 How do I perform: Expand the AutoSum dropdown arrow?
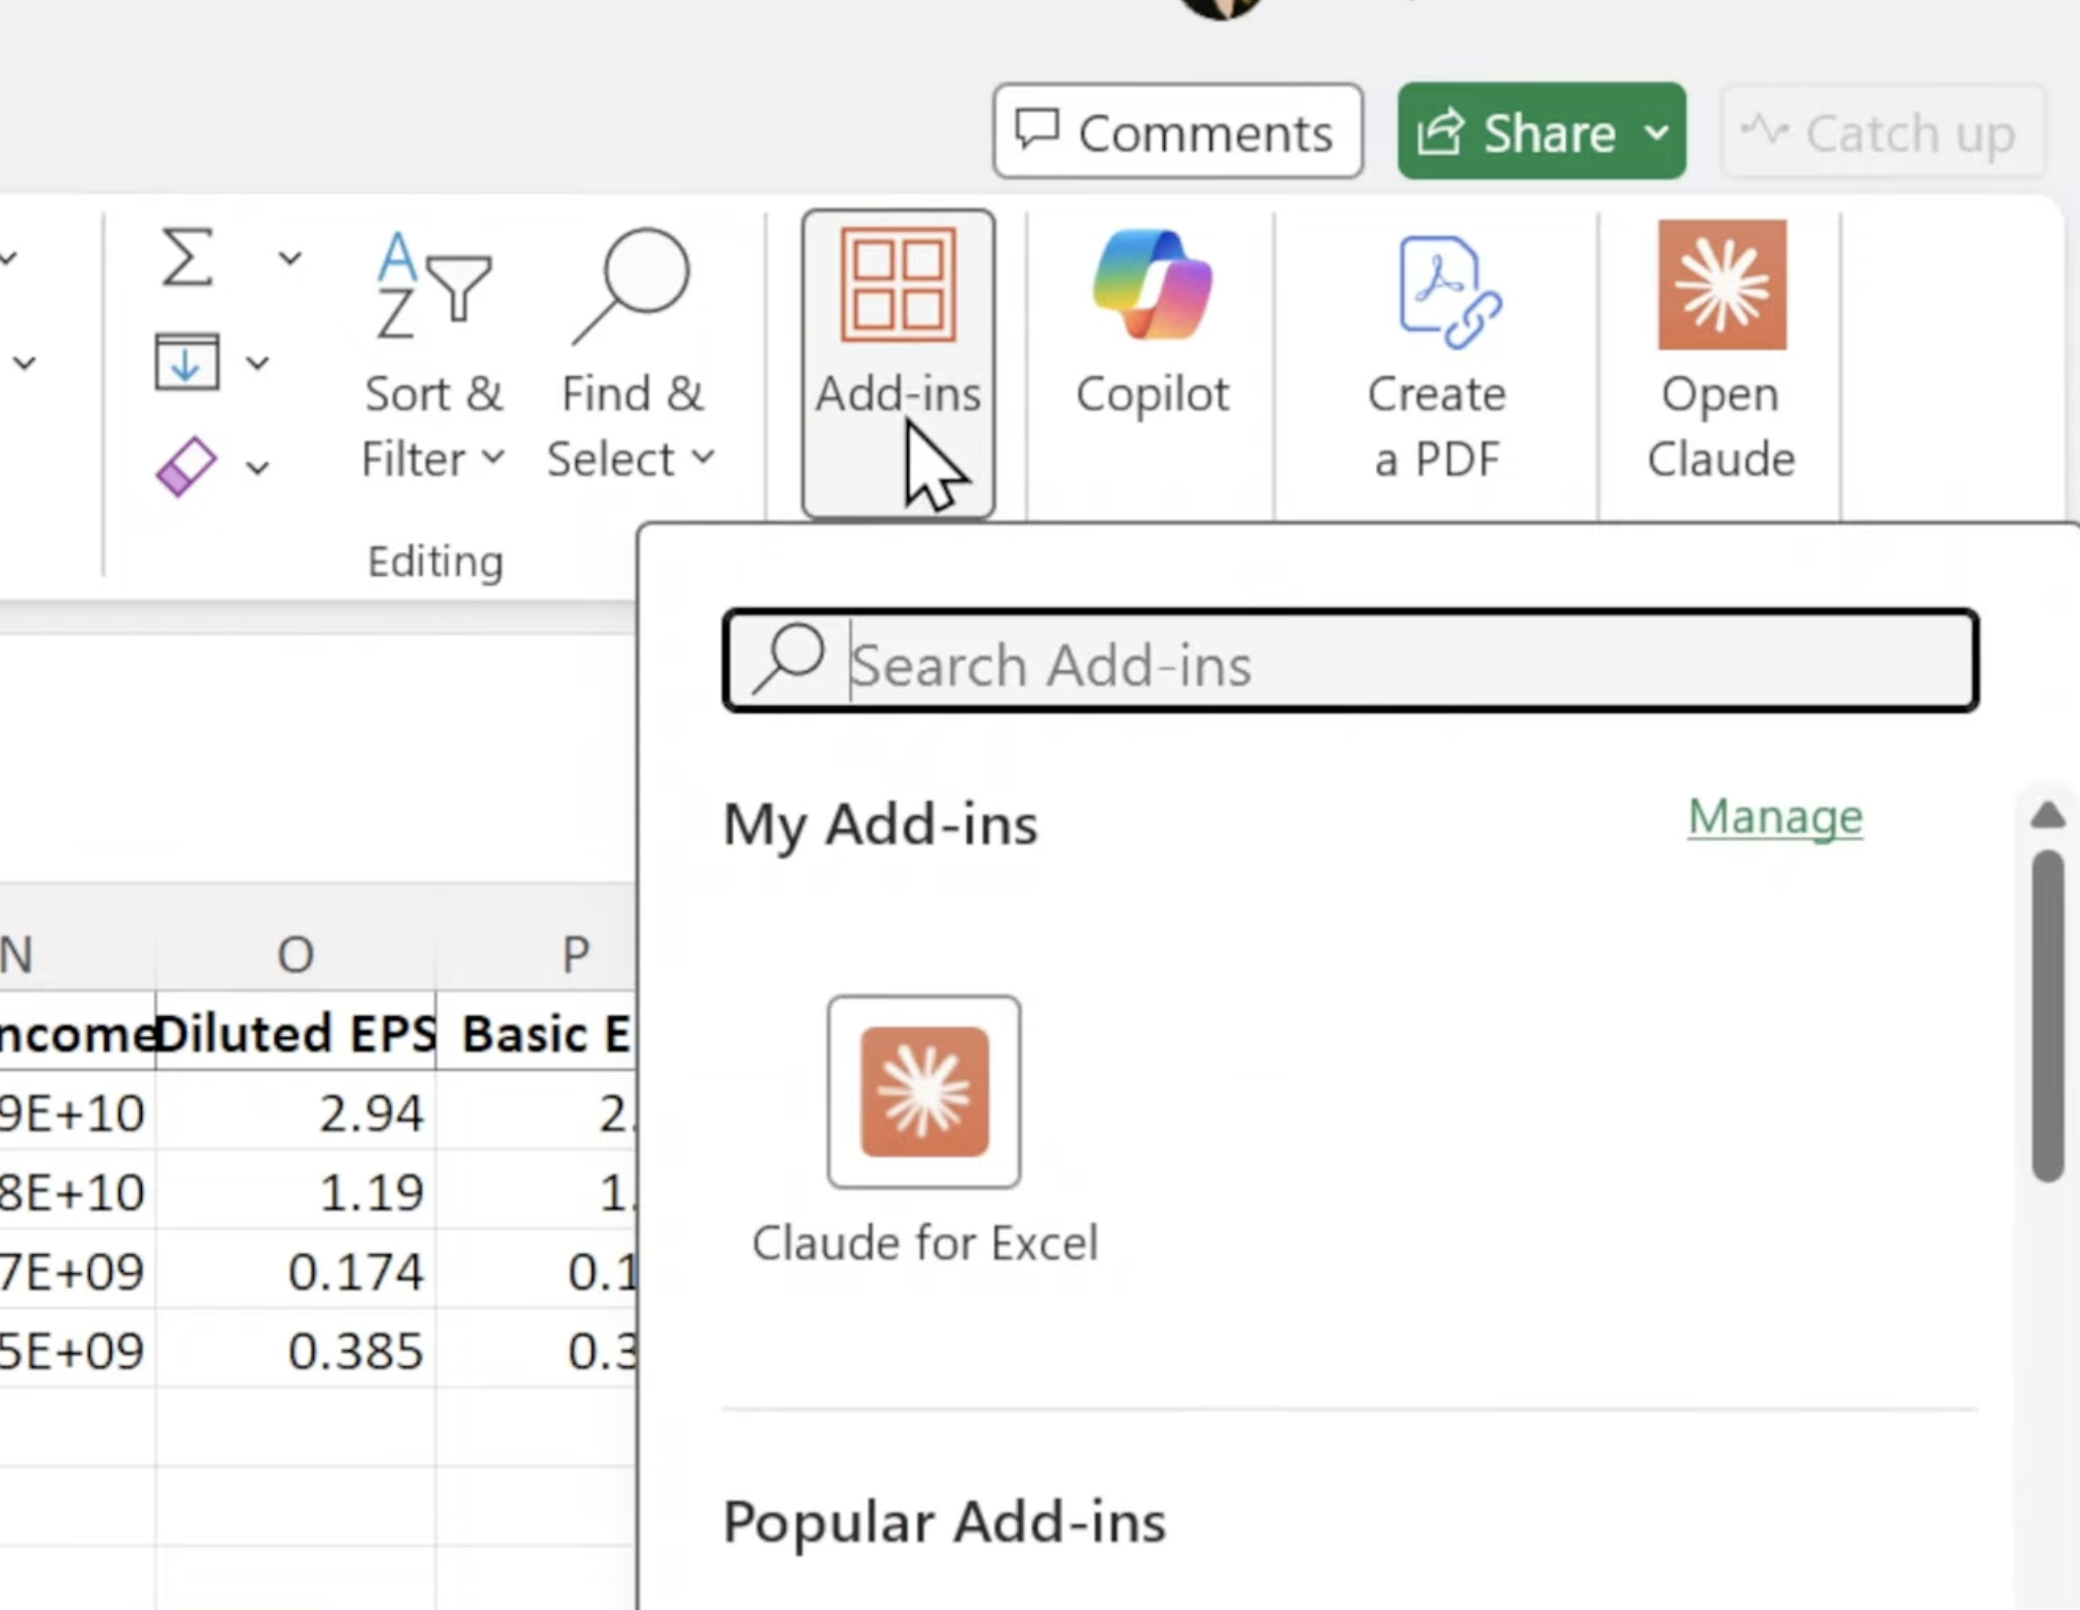(290, 258)
